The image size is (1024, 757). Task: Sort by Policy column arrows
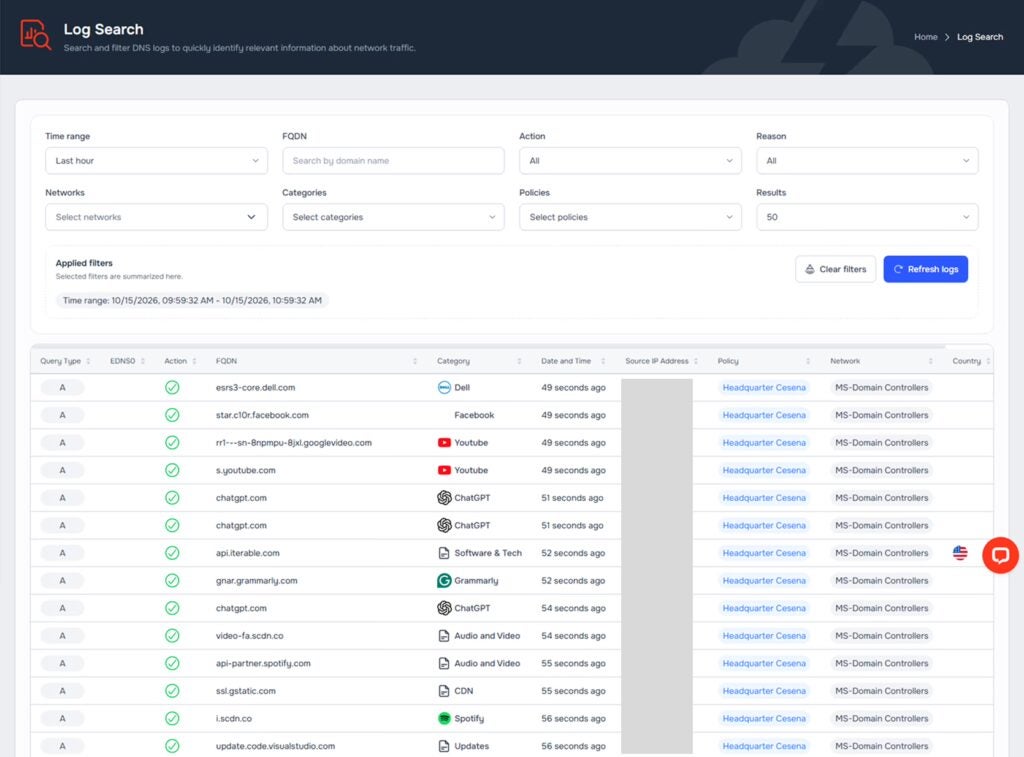[808, 361]
